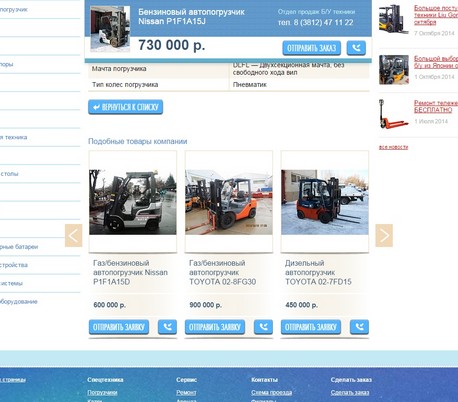The width and height of the screenshot is (458, 402).
Task: Open sidebar menu item ending in стройства
Action: coord(14,265)
